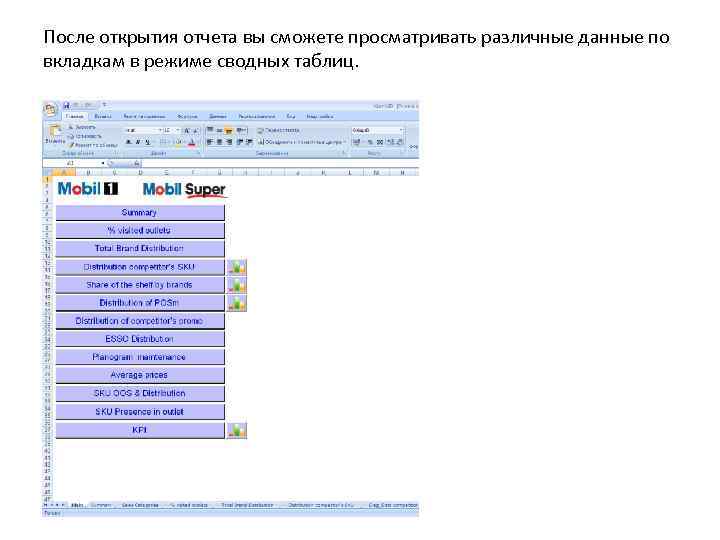Click the Mobil 1 logo image
The image size is (720, 540).
point(87,188)
